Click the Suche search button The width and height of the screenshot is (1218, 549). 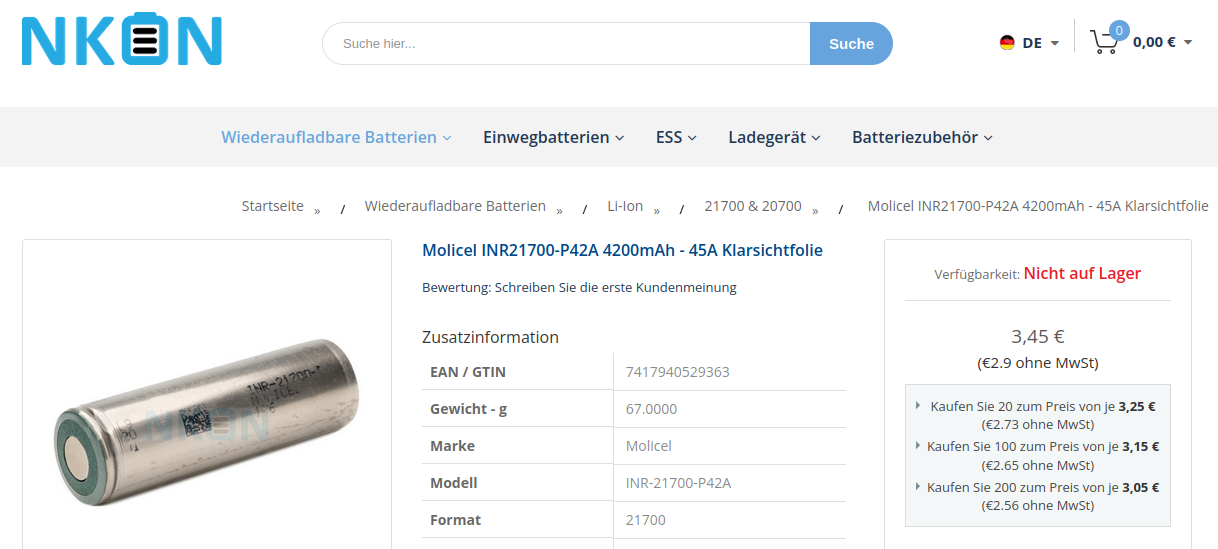tap(851, 44)
